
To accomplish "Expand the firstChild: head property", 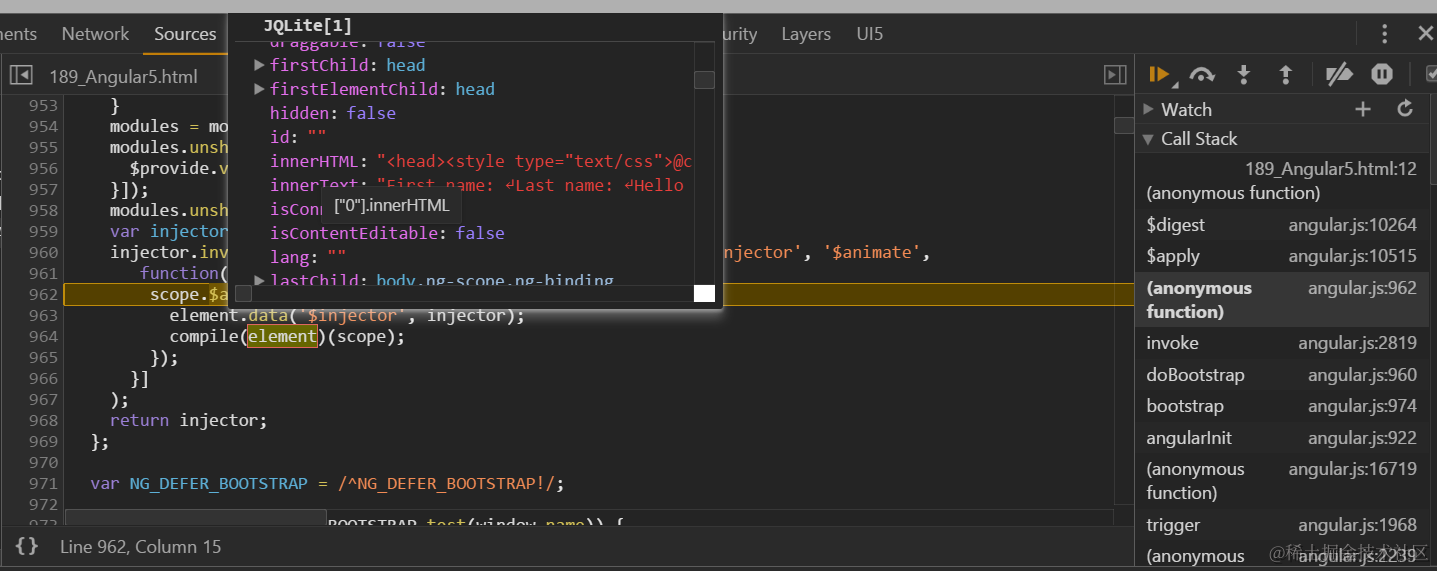I will pos(260,65).
